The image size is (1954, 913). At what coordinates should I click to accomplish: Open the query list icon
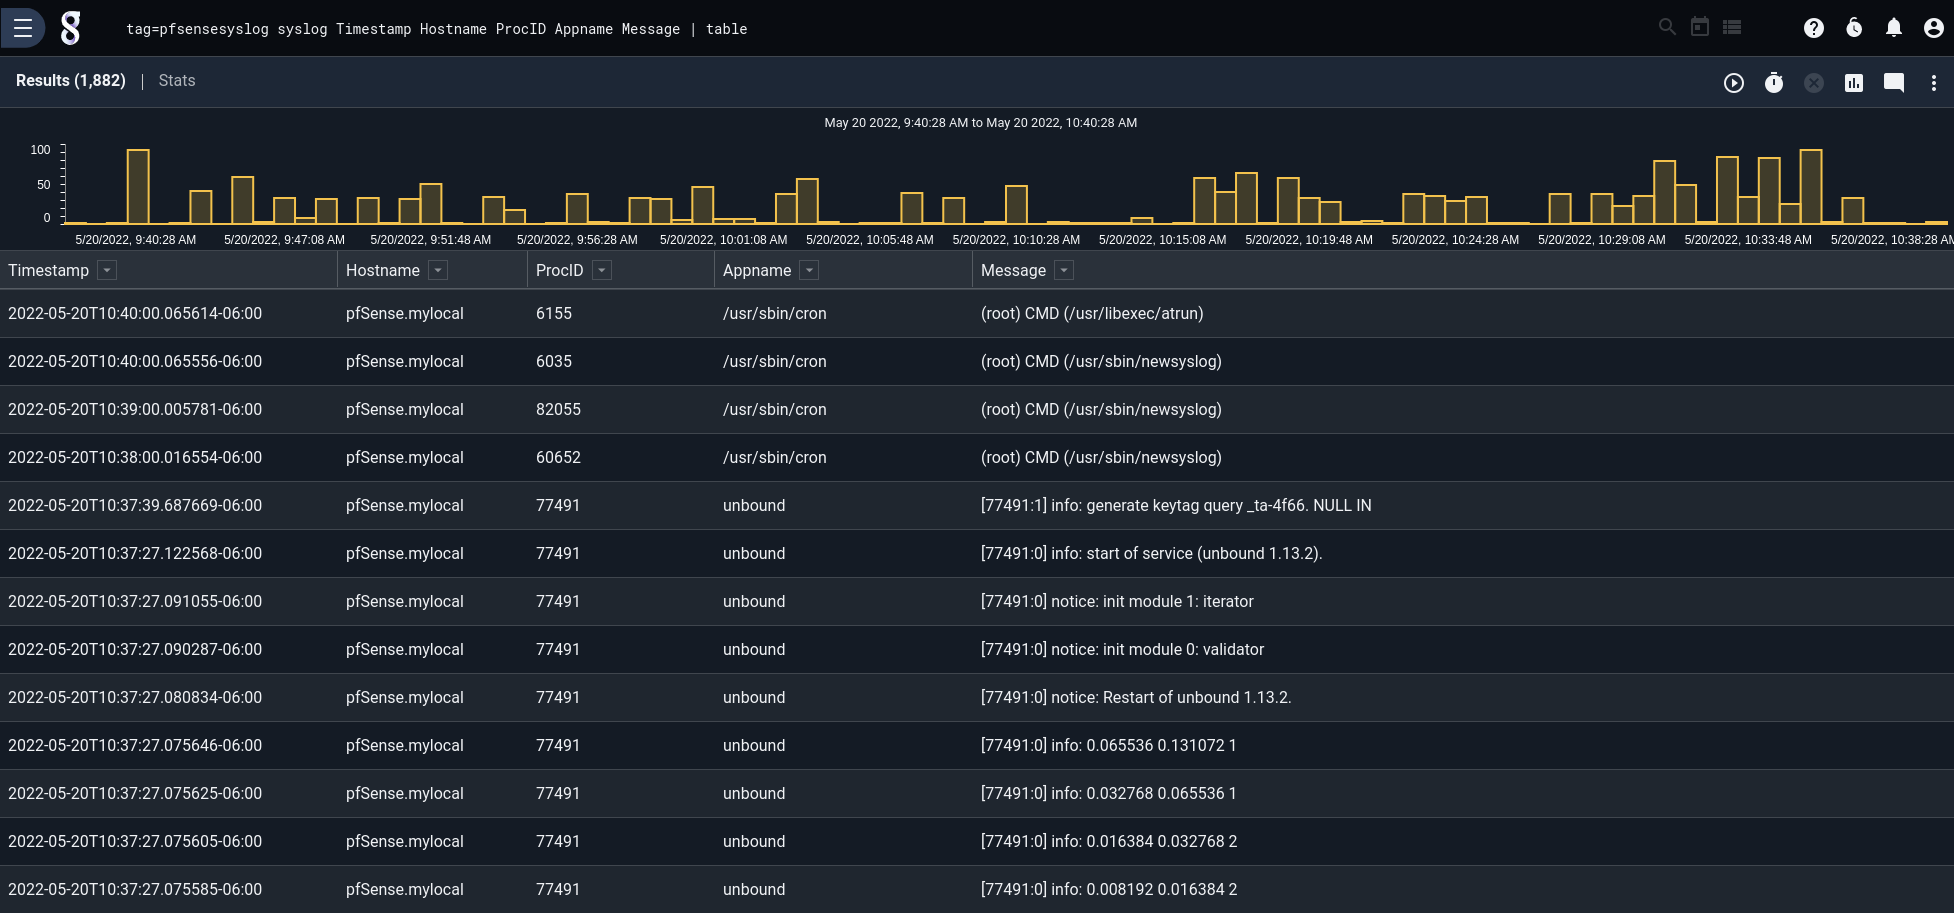tap(1732, 27)
